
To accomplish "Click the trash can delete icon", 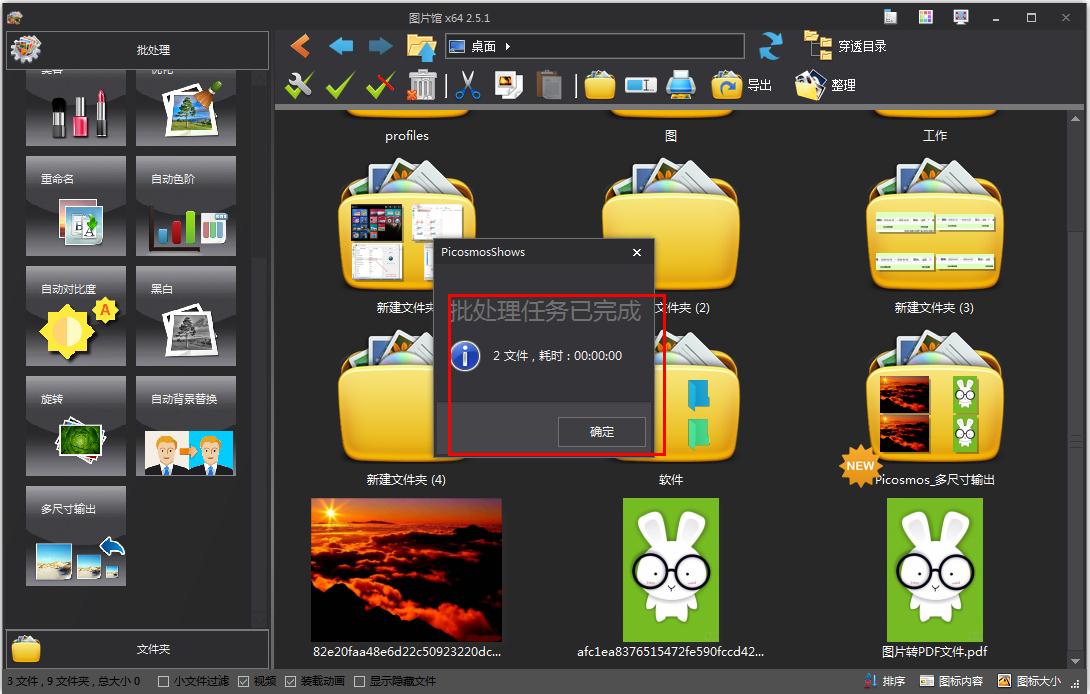I will pos(422,85).
